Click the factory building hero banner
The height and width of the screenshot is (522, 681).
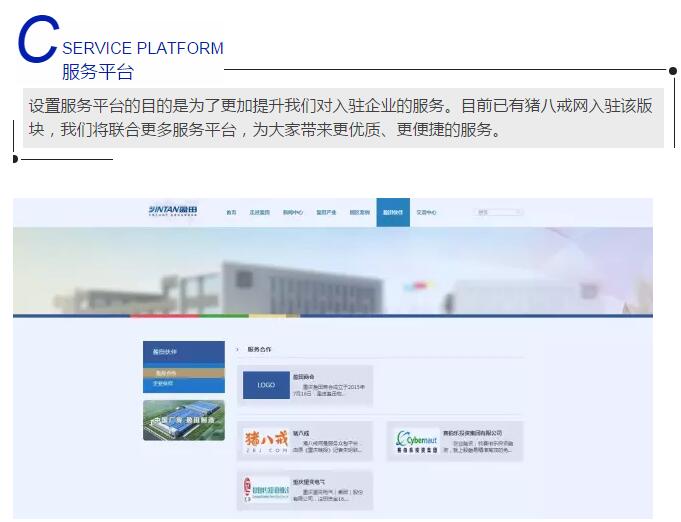(x=332, y=270)
